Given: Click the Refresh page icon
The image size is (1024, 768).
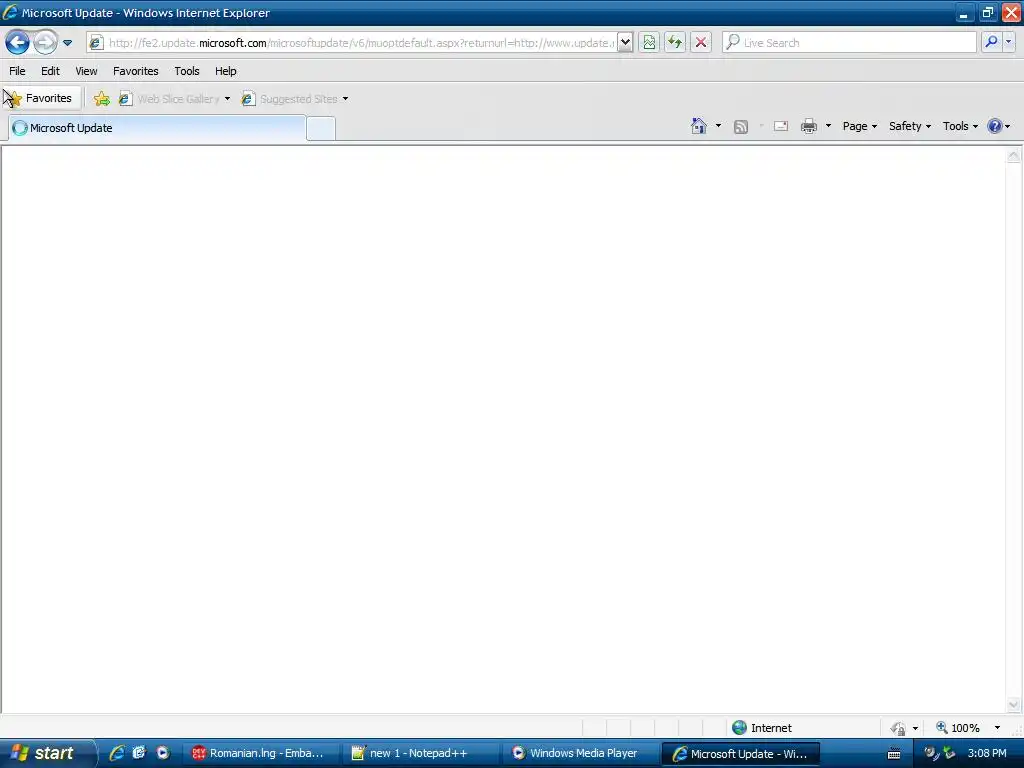Looking at the screenshot, I should pyautogui.click(x=675, y=42).
